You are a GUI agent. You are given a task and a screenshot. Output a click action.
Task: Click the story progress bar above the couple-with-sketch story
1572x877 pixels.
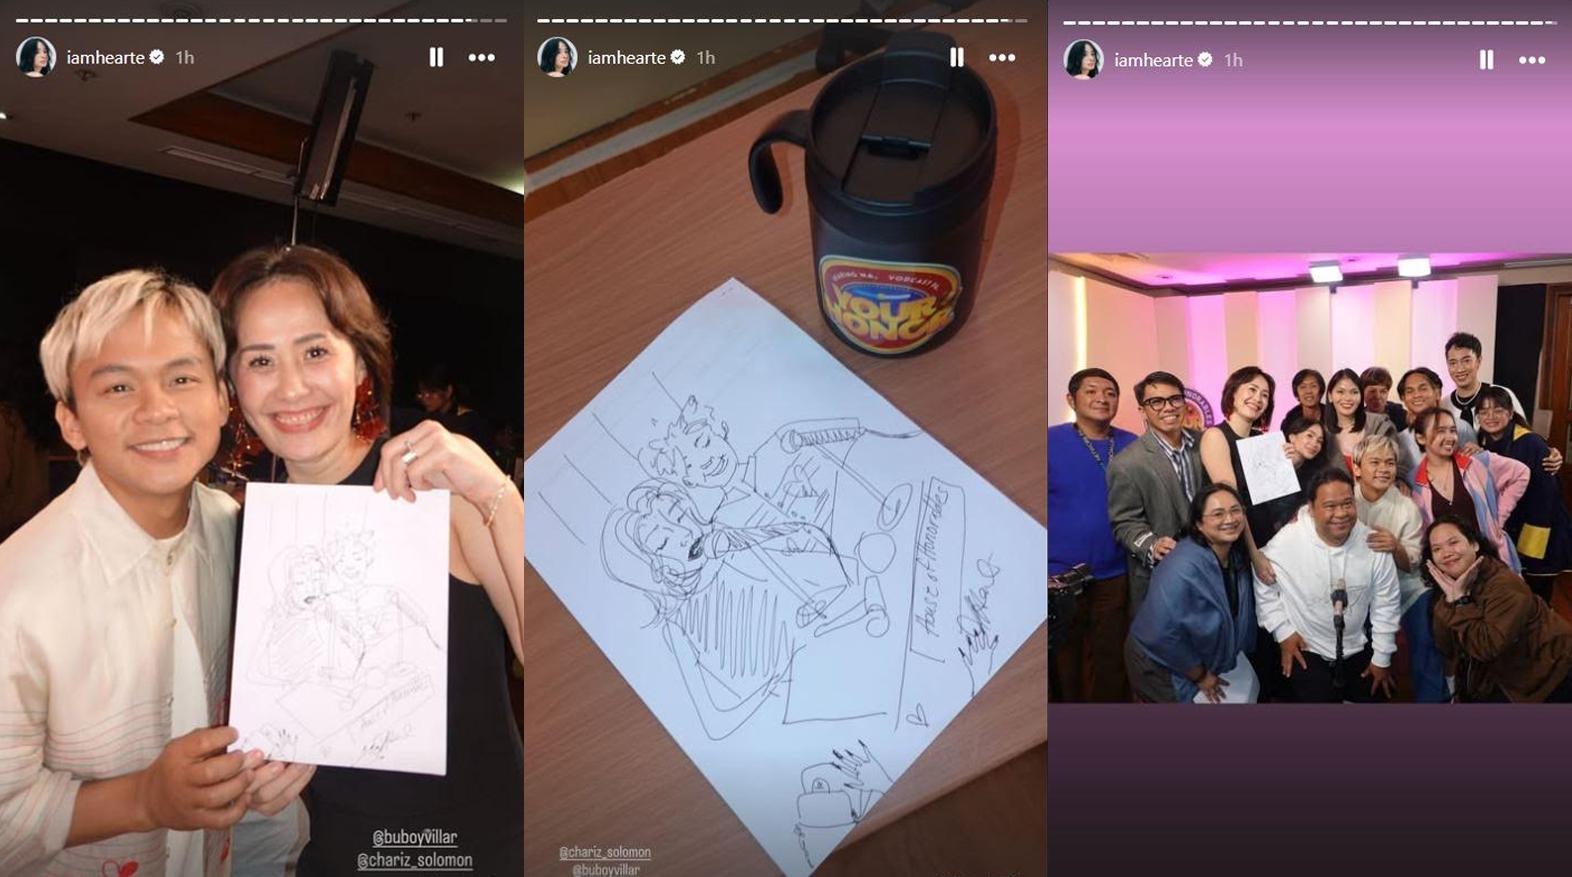tap(261, 20)
